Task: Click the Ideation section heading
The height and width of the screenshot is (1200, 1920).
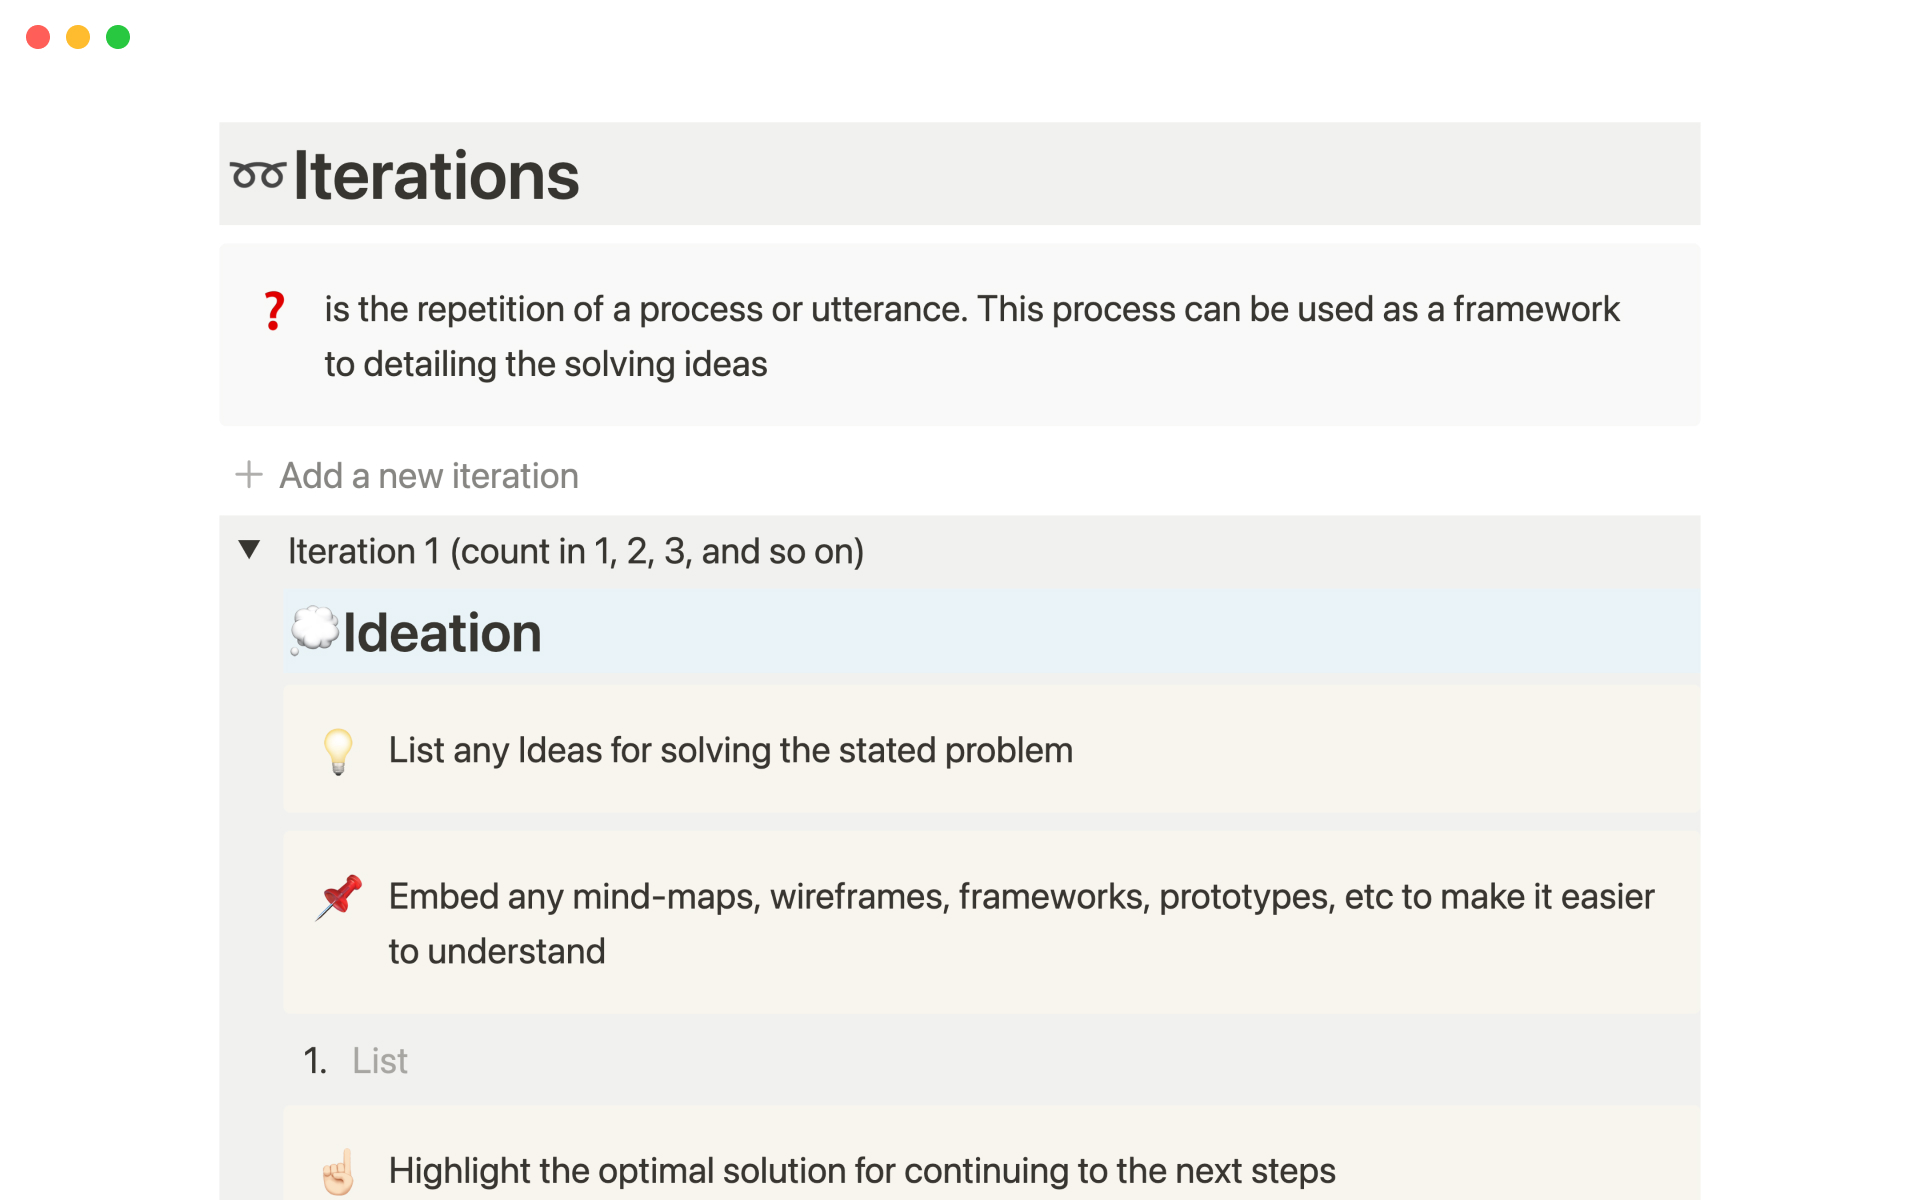Action: click(x=442, y=633)
